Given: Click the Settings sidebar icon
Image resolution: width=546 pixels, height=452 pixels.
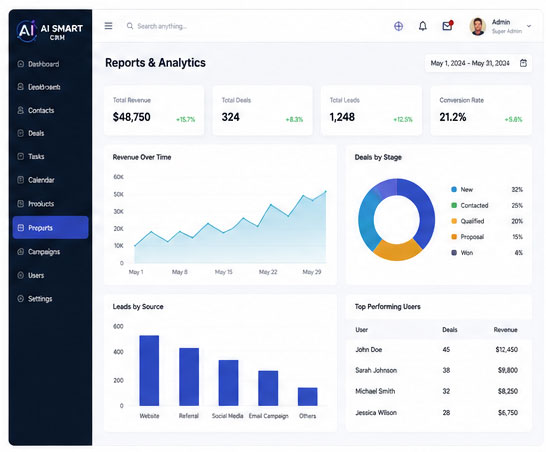Looking at the screenshot, I should click(21, 298).
